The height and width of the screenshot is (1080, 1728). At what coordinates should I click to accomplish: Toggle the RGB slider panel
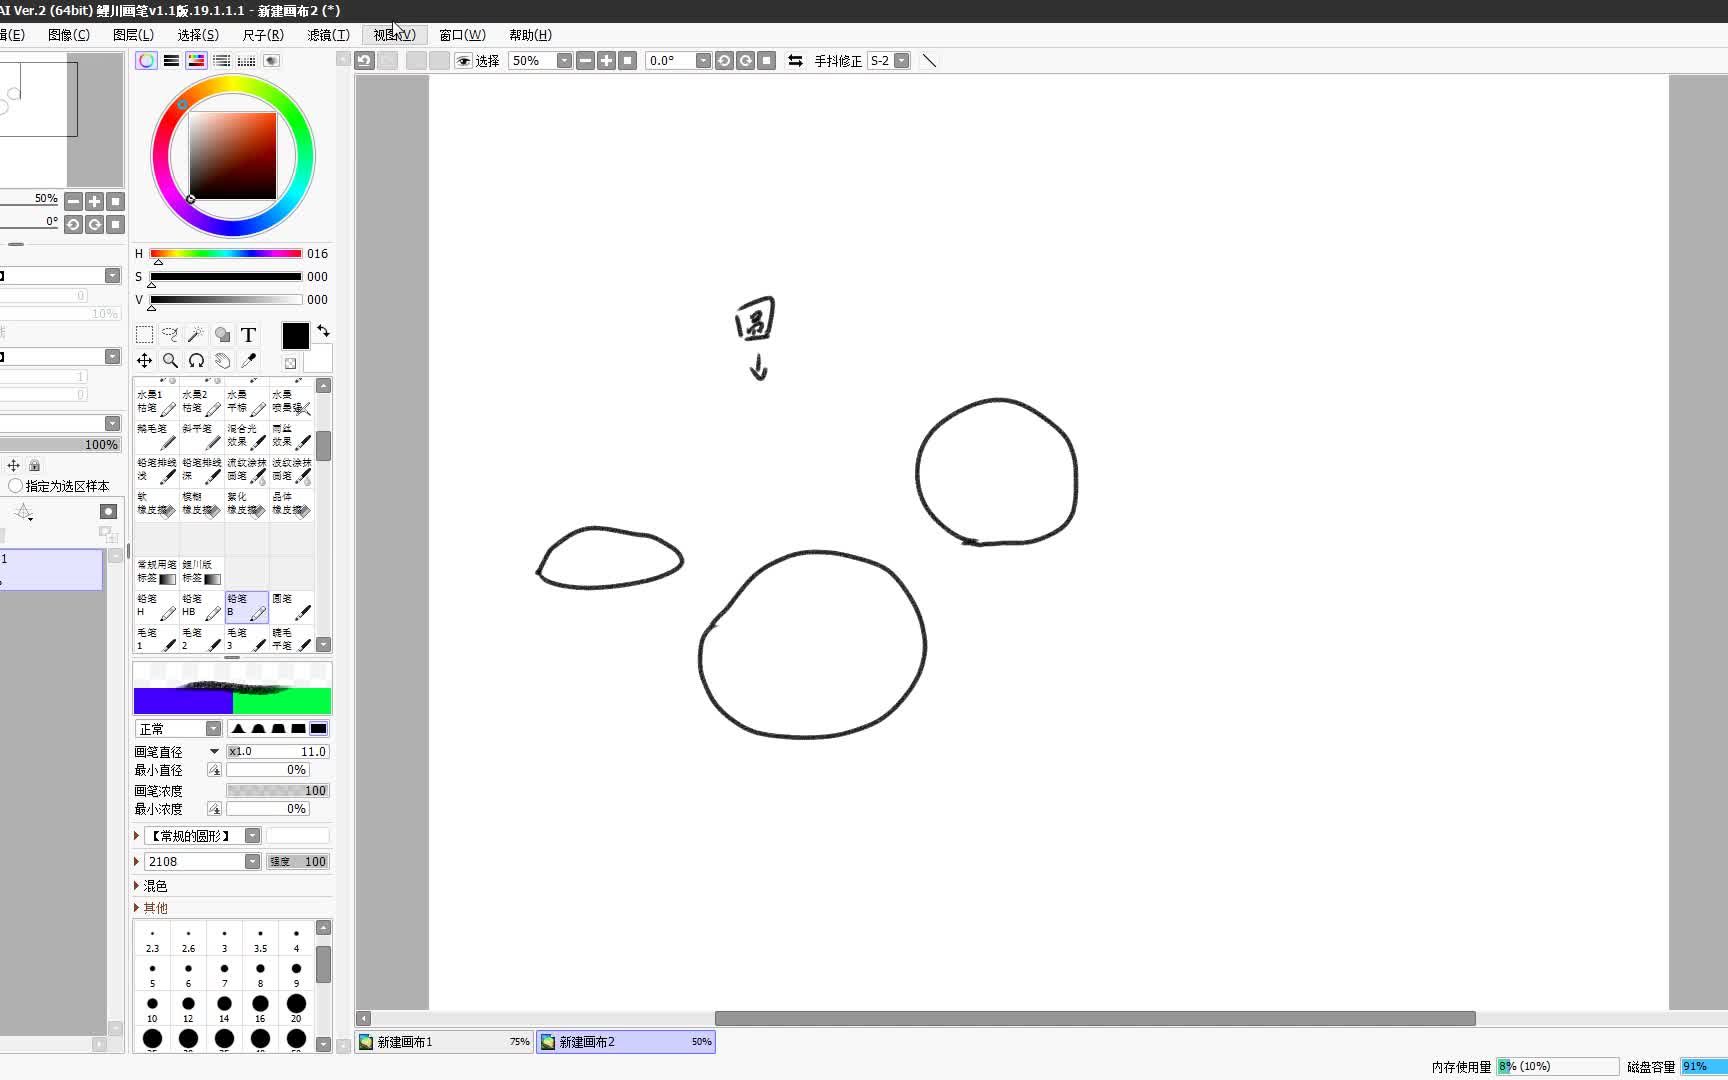point(172,61)
